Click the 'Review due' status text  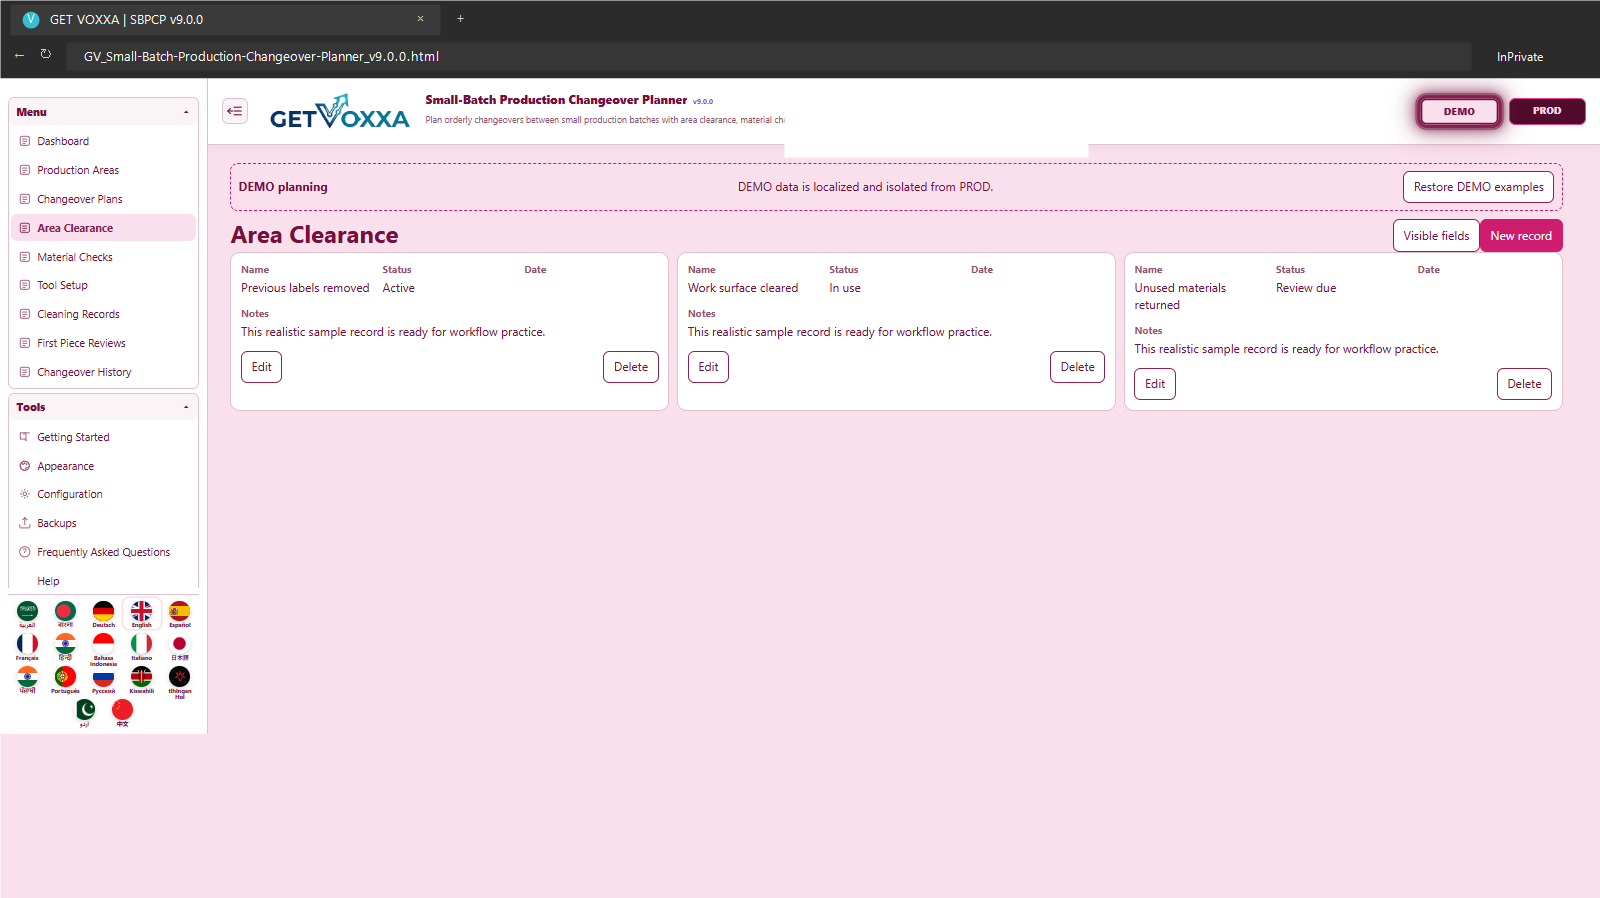pyautogui.click(x=1306, y=288)
